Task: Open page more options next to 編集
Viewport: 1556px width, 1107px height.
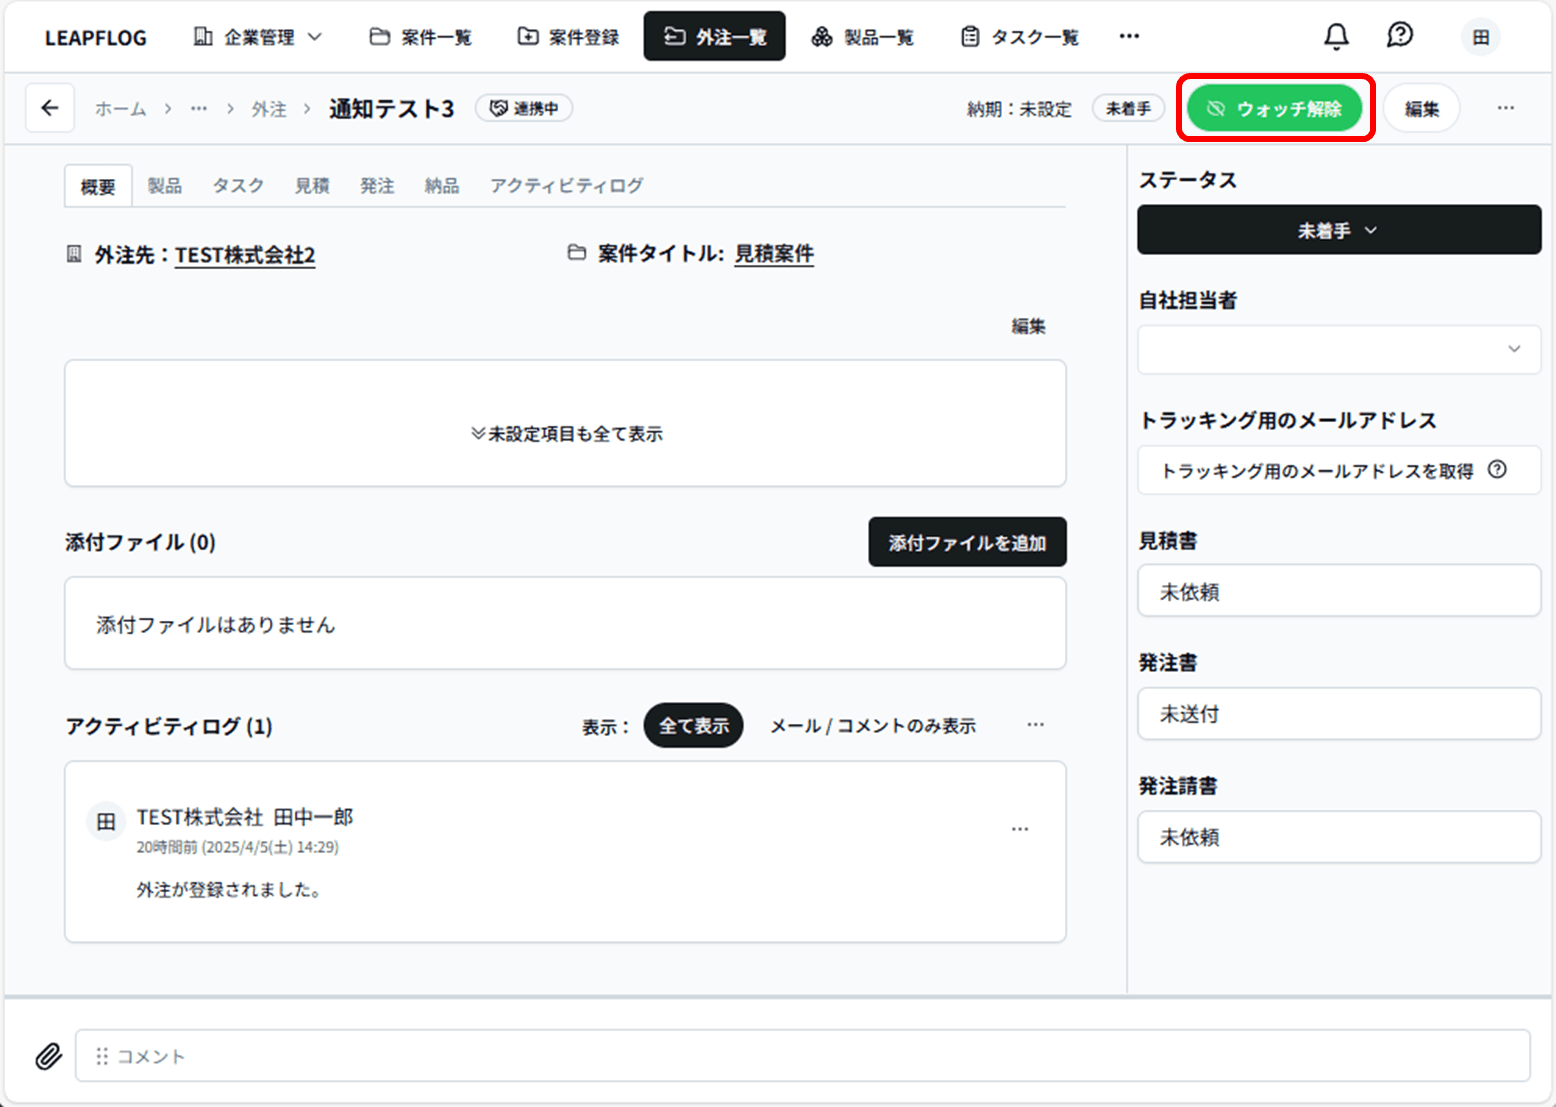Action: click(x=1505, y=108)
